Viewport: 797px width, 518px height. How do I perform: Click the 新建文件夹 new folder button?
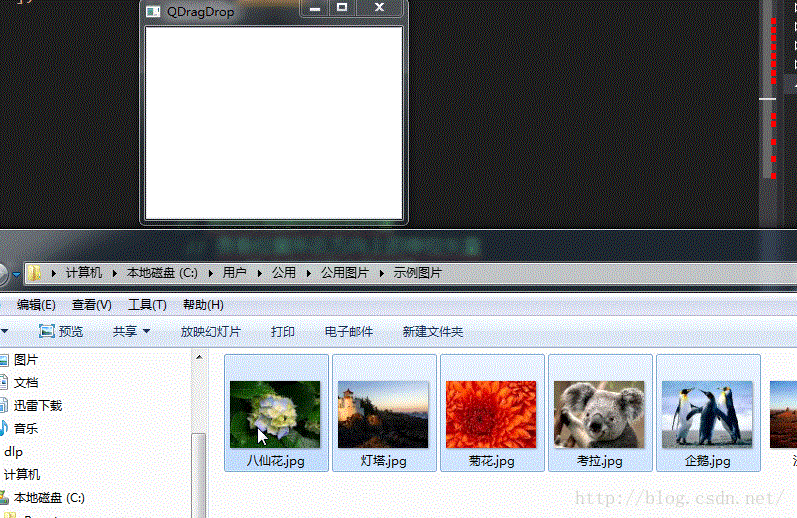tap(433, 331)
